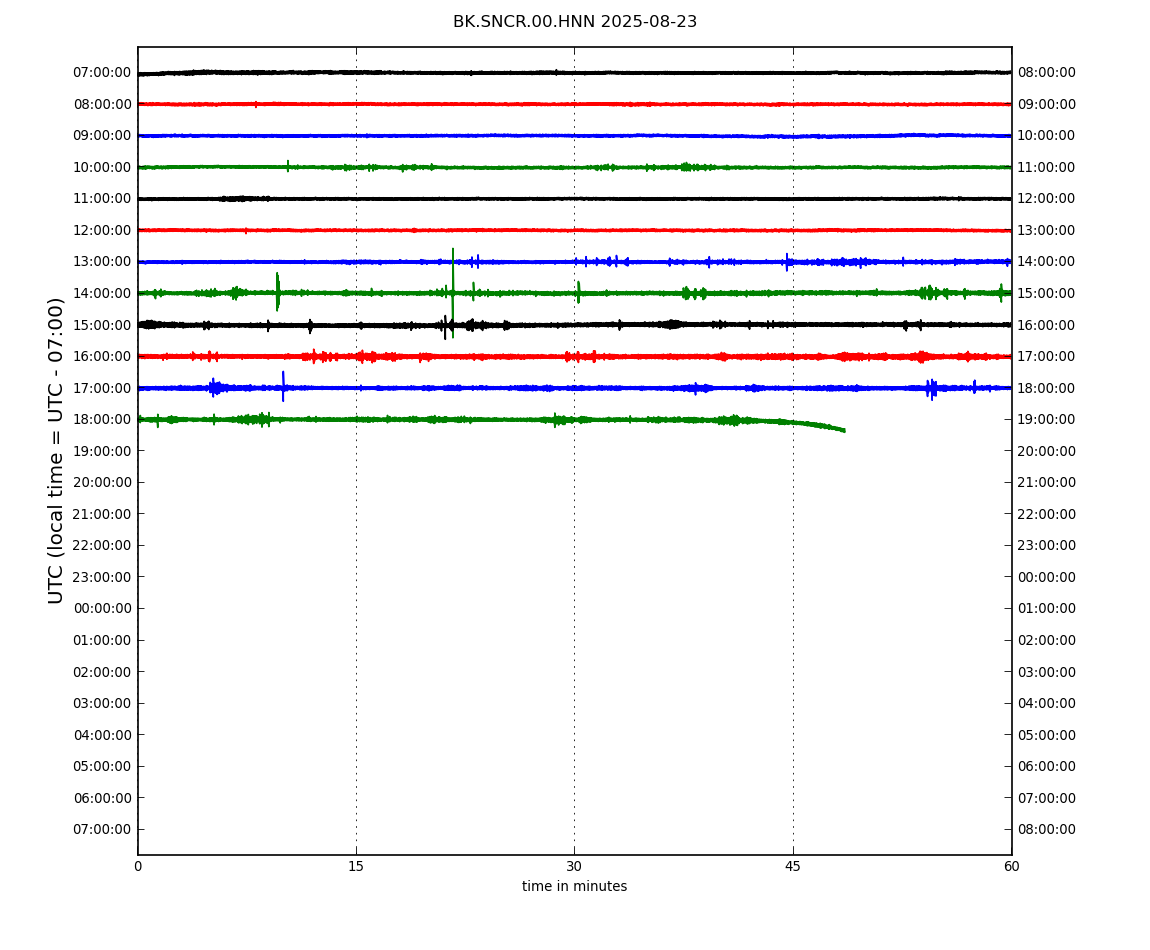Click left-axis label 02:00:00
The image size is (1150, 950).
point(103,672)
